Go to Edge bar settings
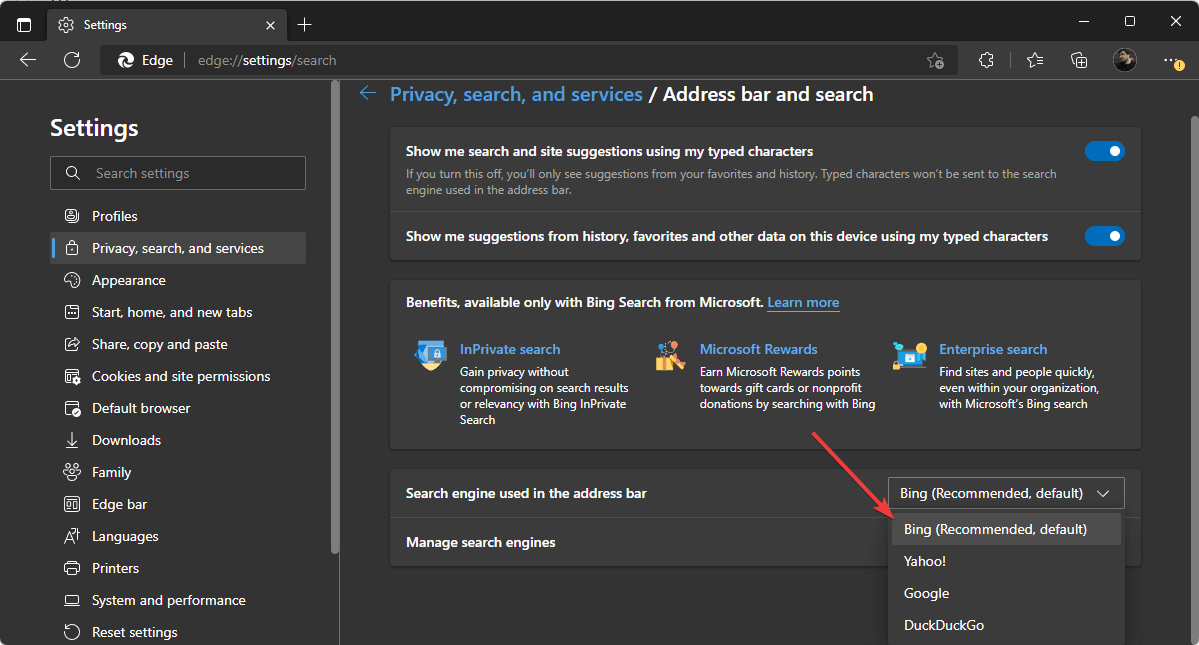 pyautogui.click(x=178, y=504)
